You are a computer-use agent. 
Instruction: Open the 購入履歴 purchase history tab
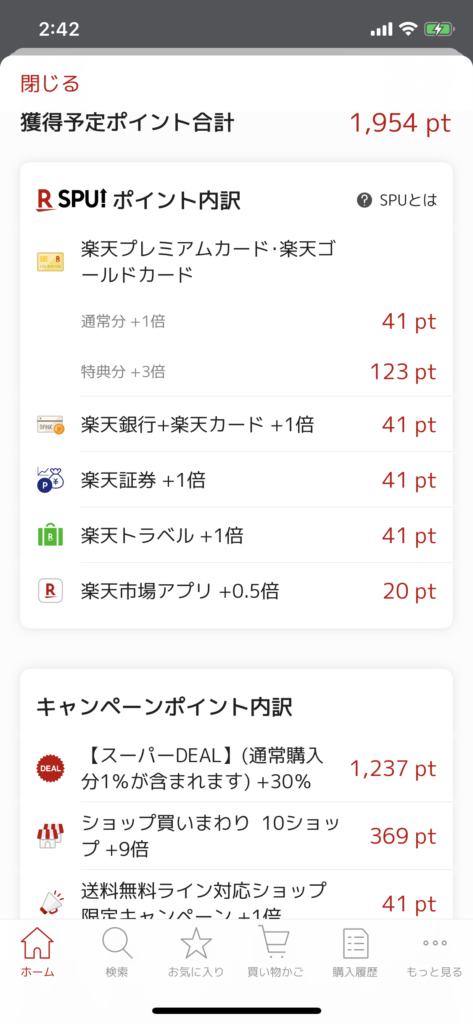[355, 952]
